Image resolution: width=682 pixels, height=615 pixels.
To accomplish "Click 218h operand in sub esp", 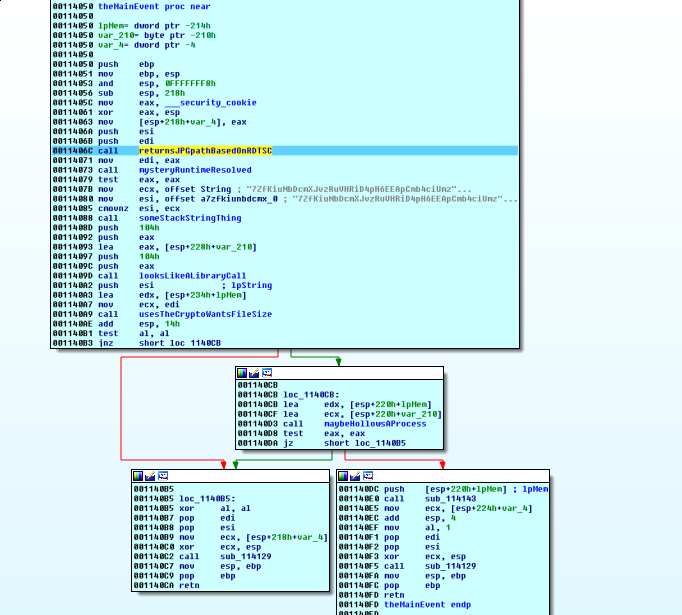I will click(x=174, y=93).
